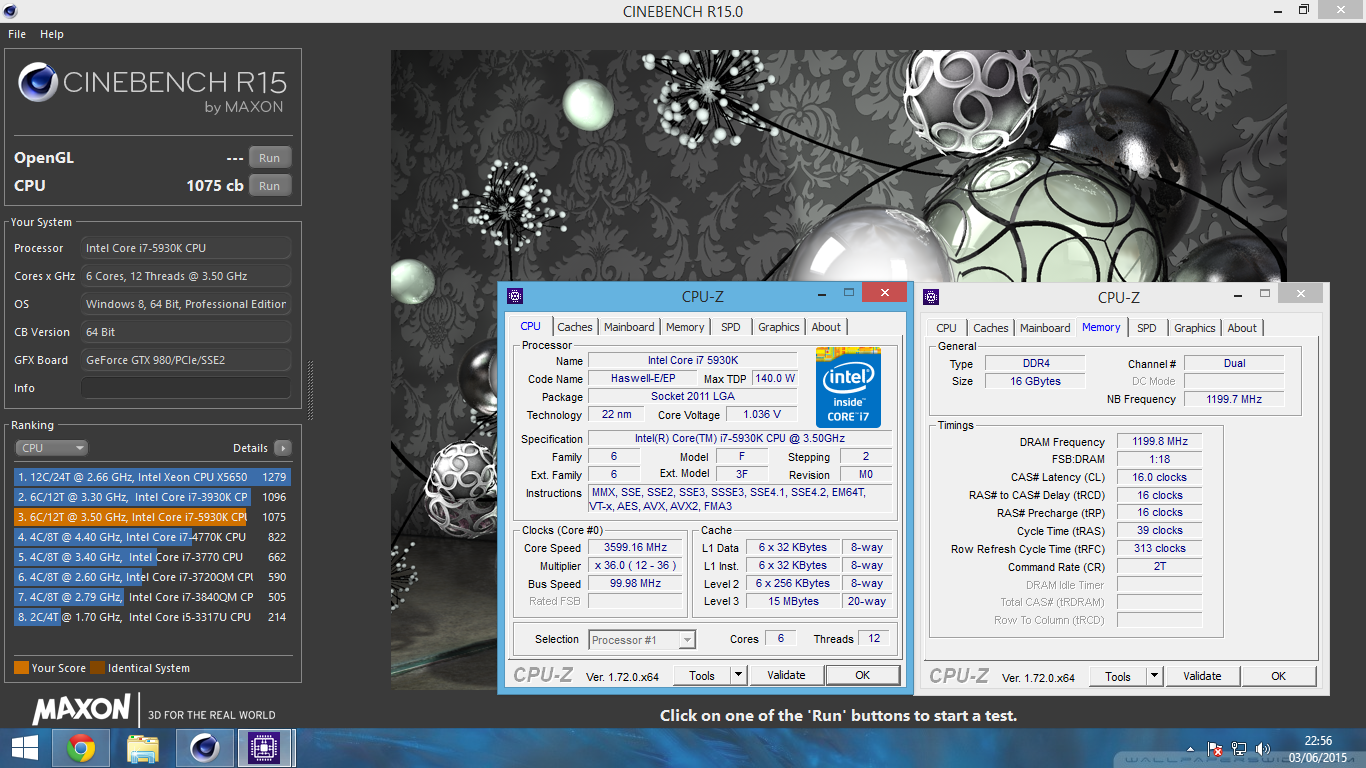The height and width of the screenshot is (768, 1366).
Task: Switch to Caches tab in left CPU-Z
Action: [x=575, y=327]
